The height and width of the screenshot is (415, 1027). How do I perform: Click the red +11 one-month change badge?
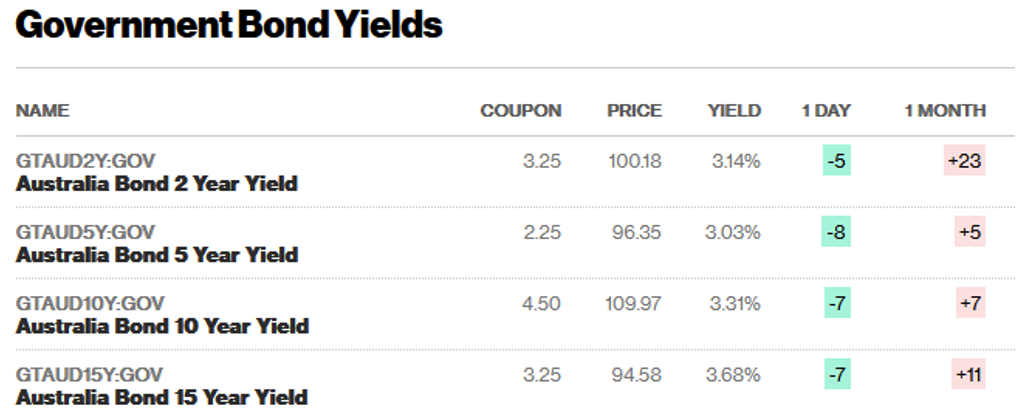(969, 374)
